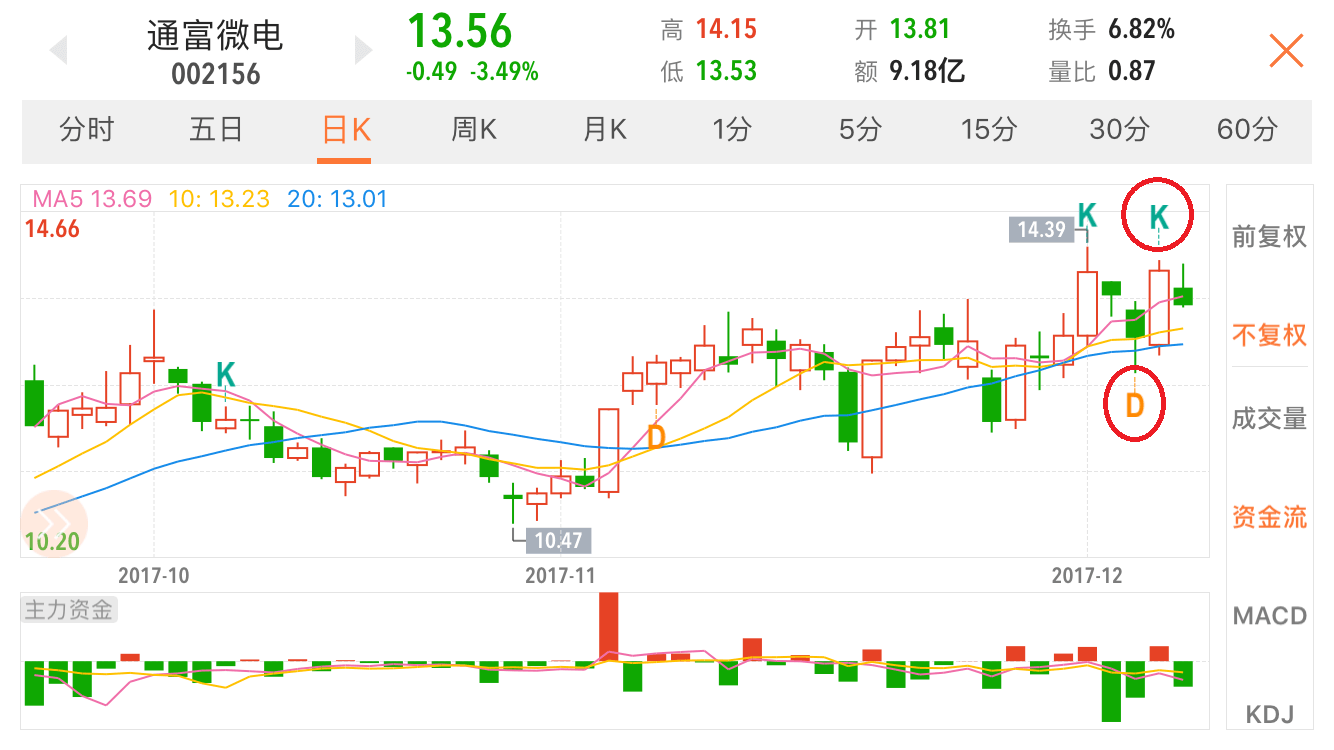
Task: Click the 2017-12 date axis label
Action: click(1088, 576)
